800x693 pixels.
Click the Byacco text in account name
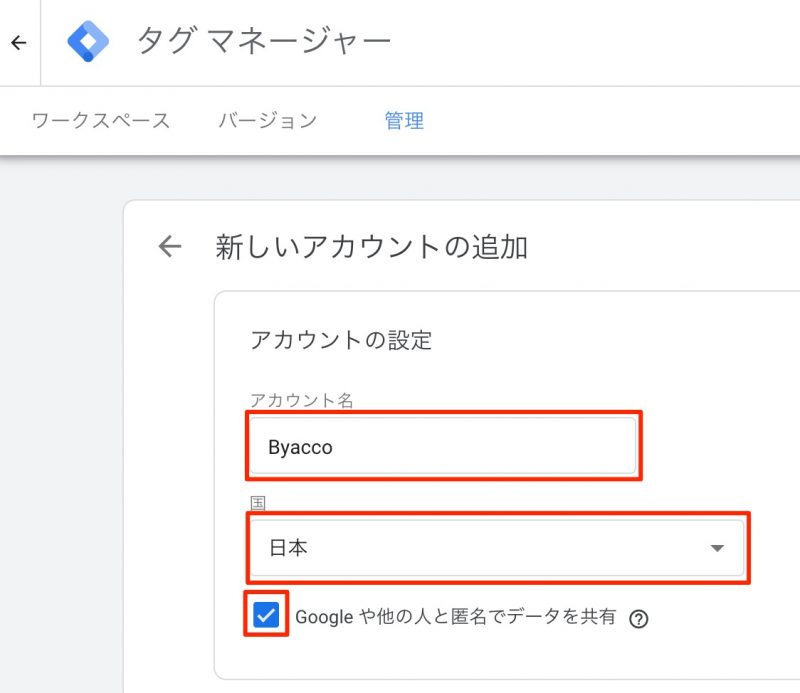pyautogui.click(x=300, y=447)
